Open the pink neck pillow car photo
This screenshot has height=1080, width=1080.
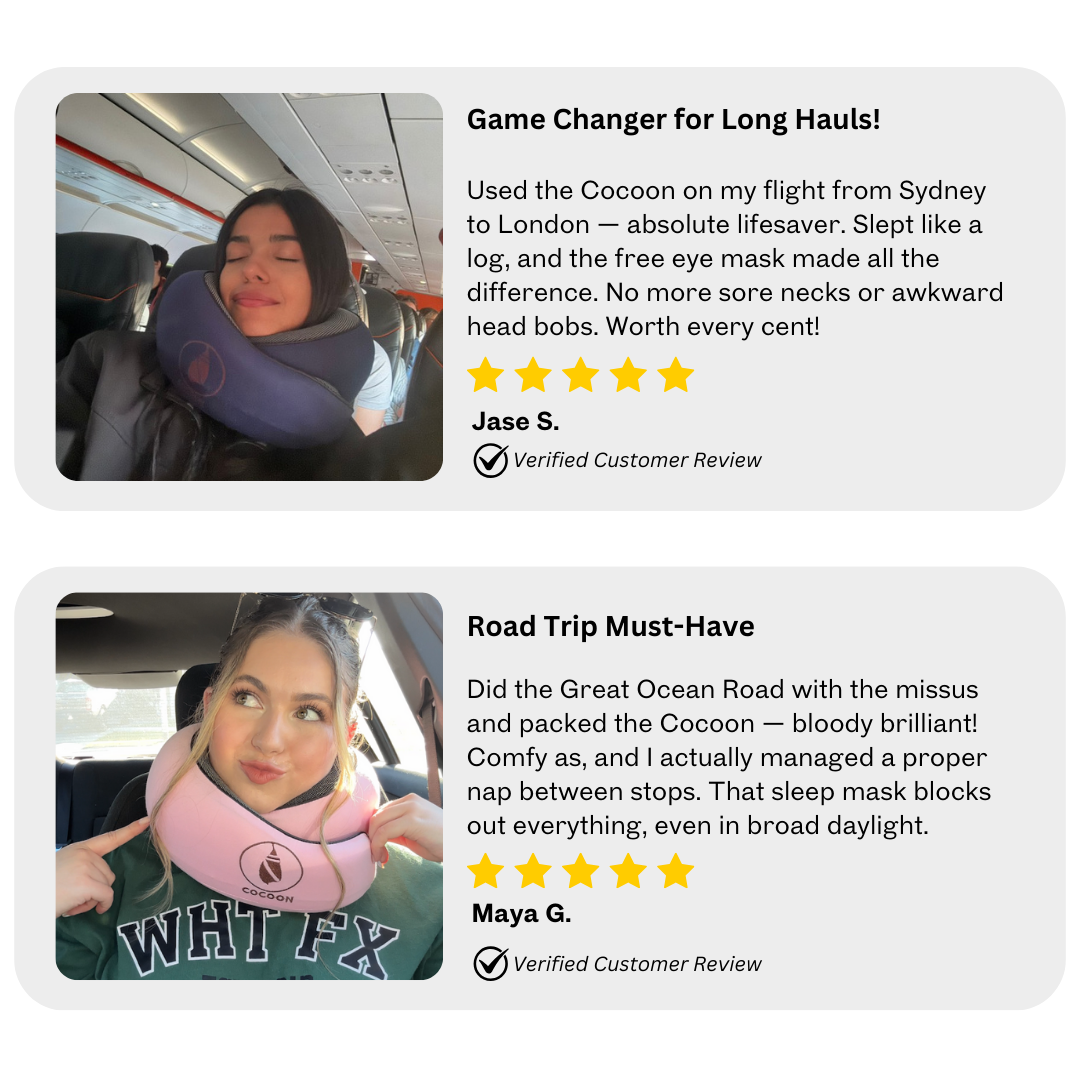pos(249,786)
